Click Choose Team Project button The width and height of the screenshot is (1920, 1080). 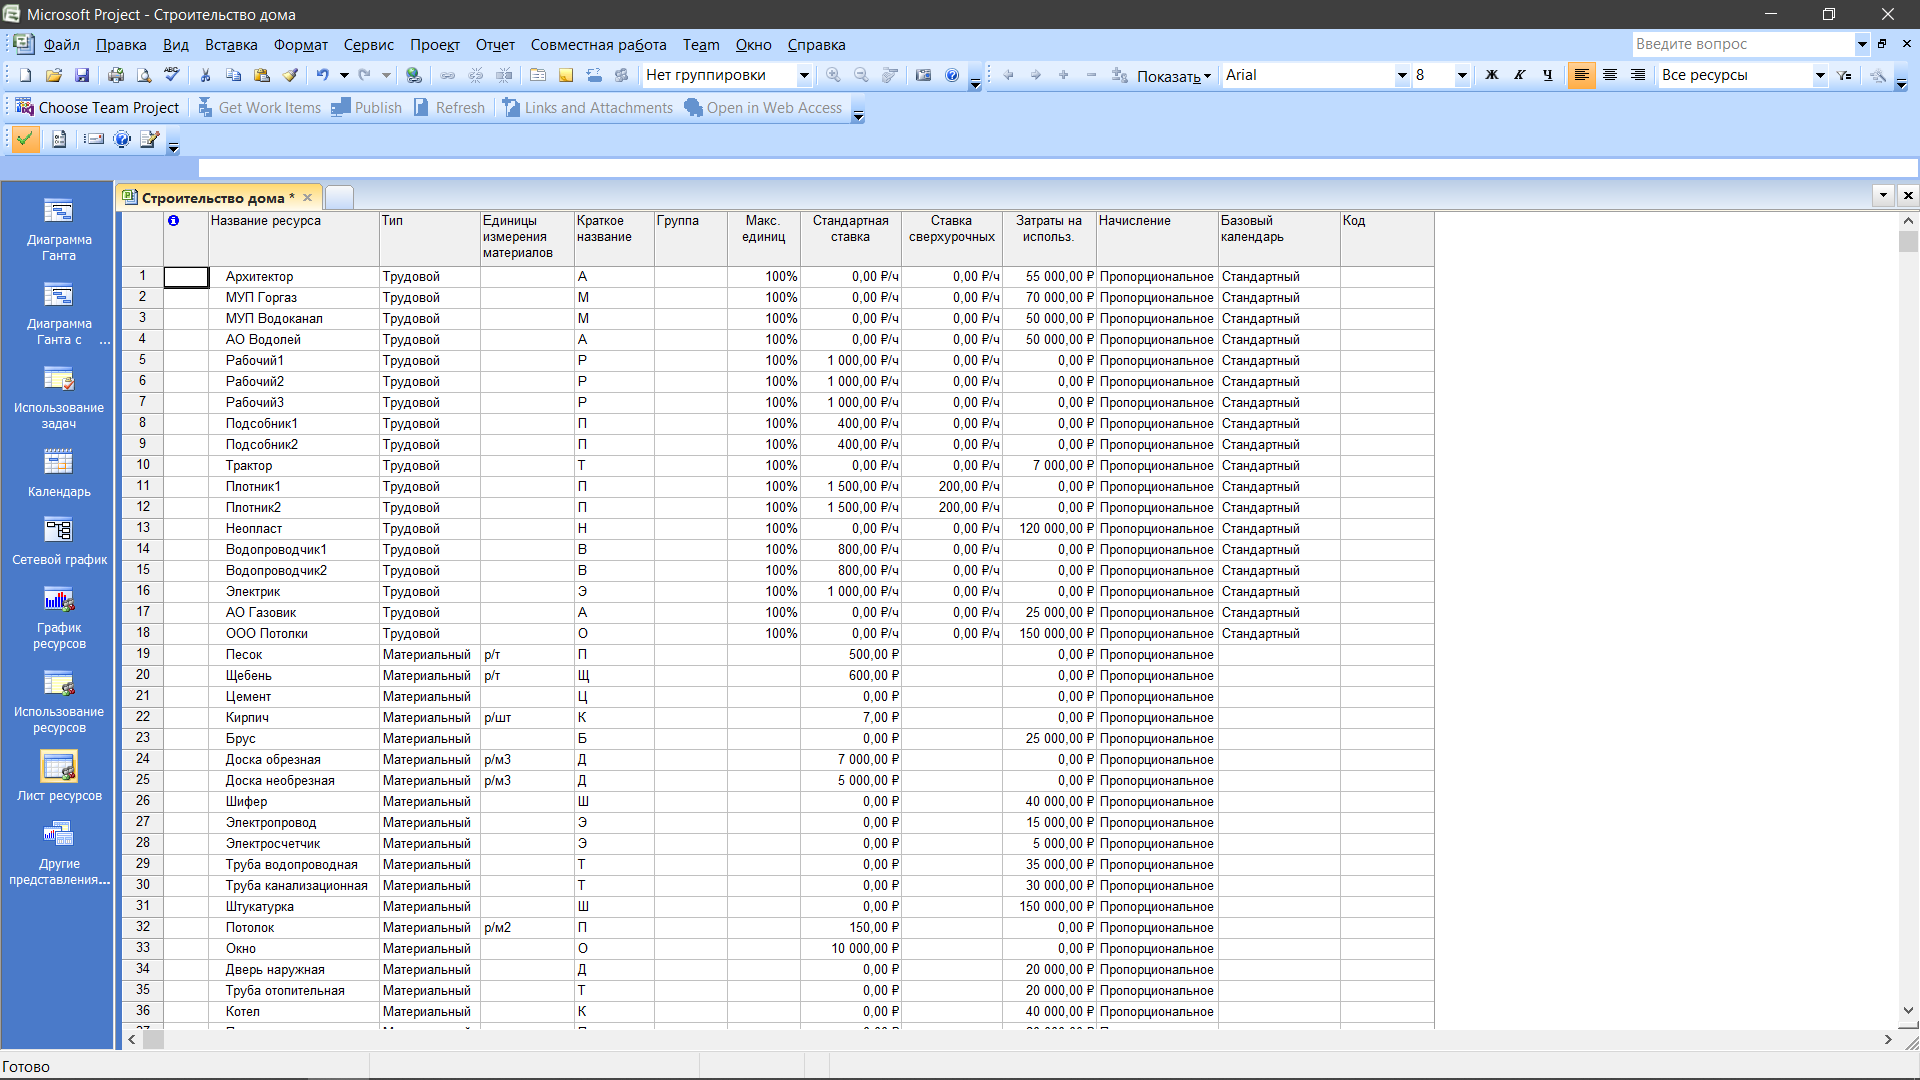coord(98,108)
